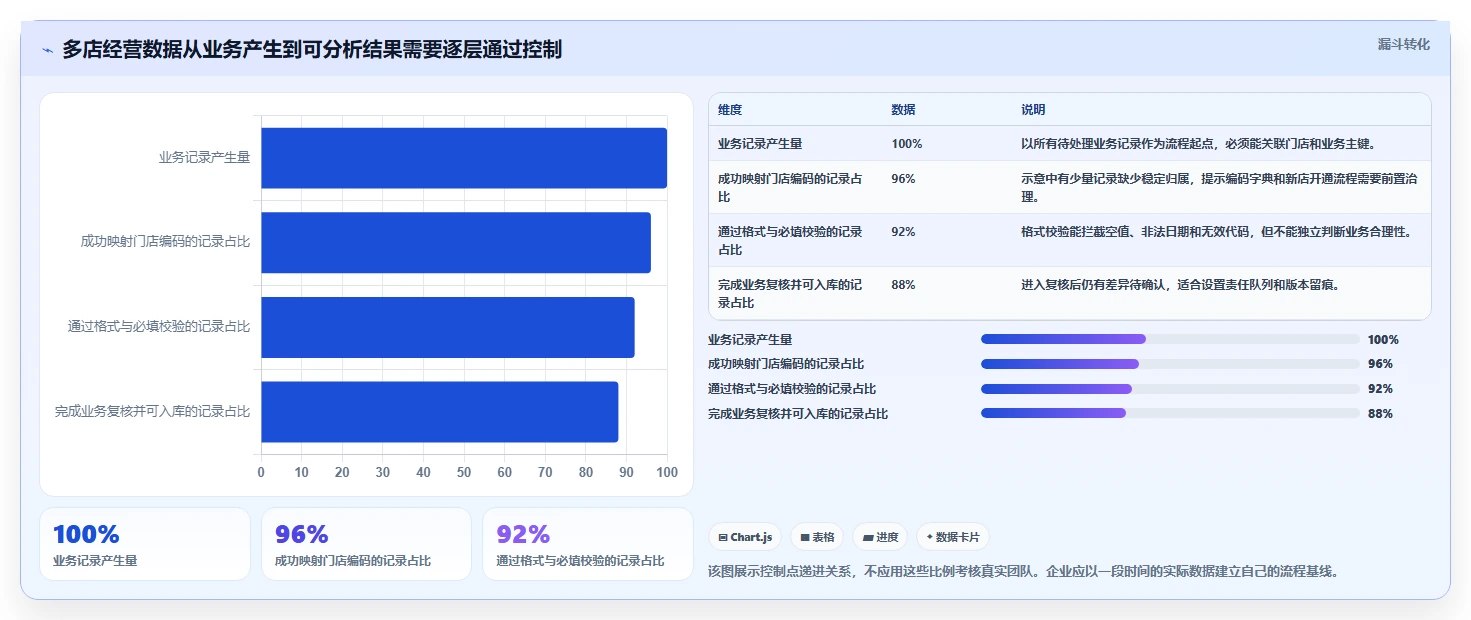Click the 96% progress bar
Screen dimensions: 1471x620
pyautogui.click(x=1170, y=364)
